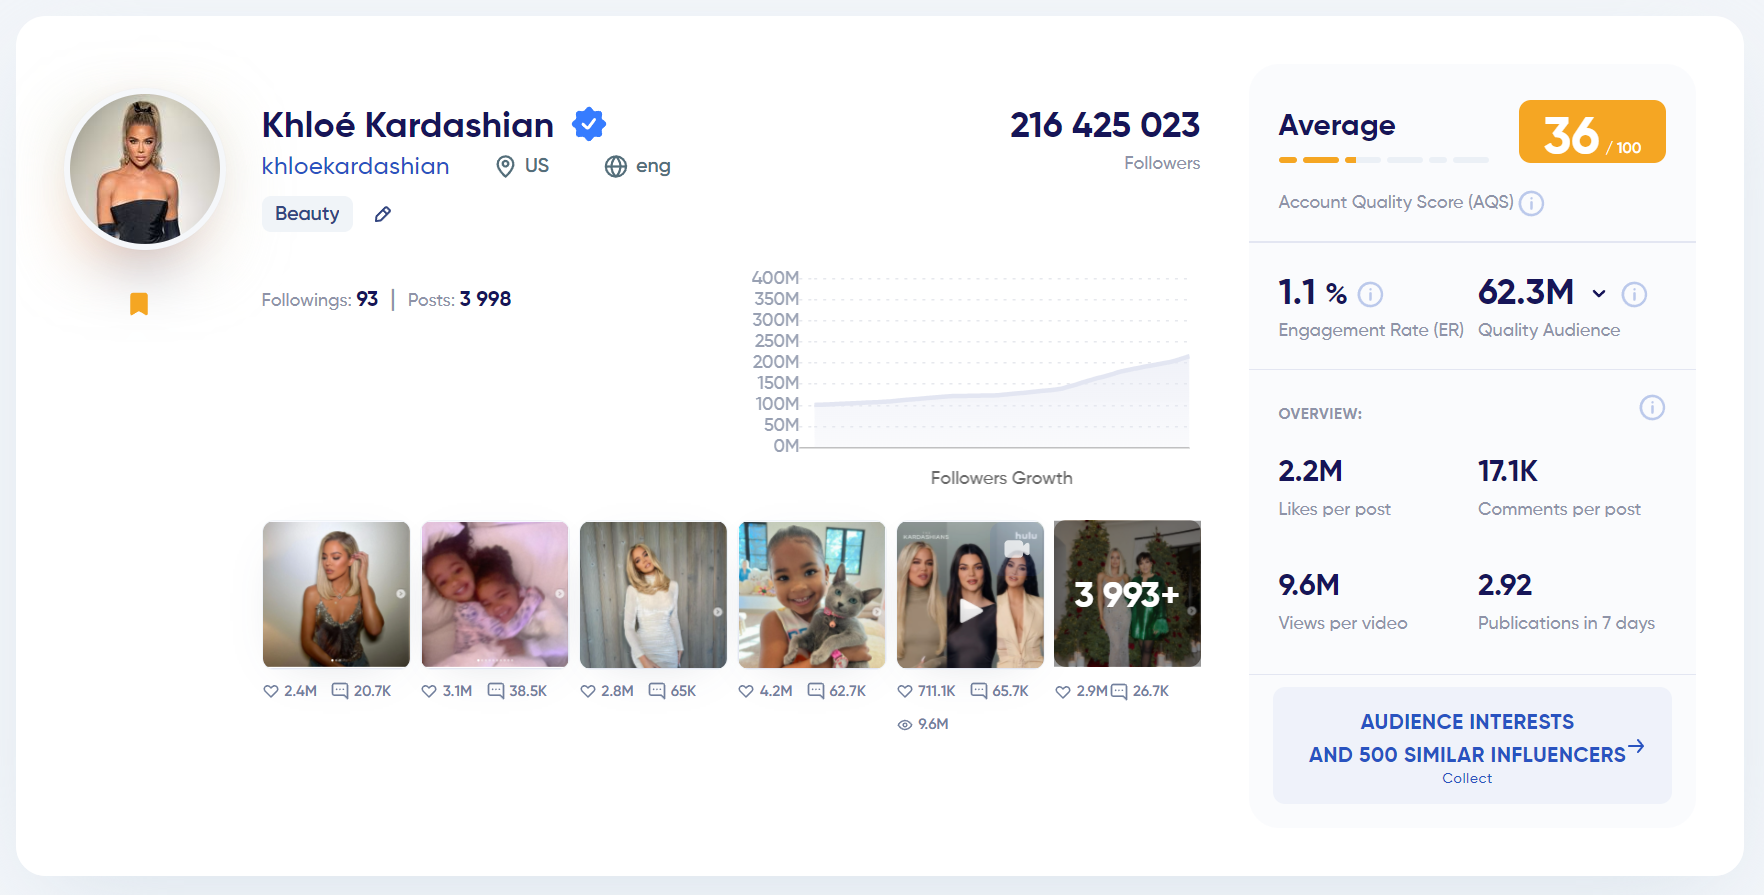1764x895 pixels.
Task: Open the khloekardashian username link
Action: 355,166
